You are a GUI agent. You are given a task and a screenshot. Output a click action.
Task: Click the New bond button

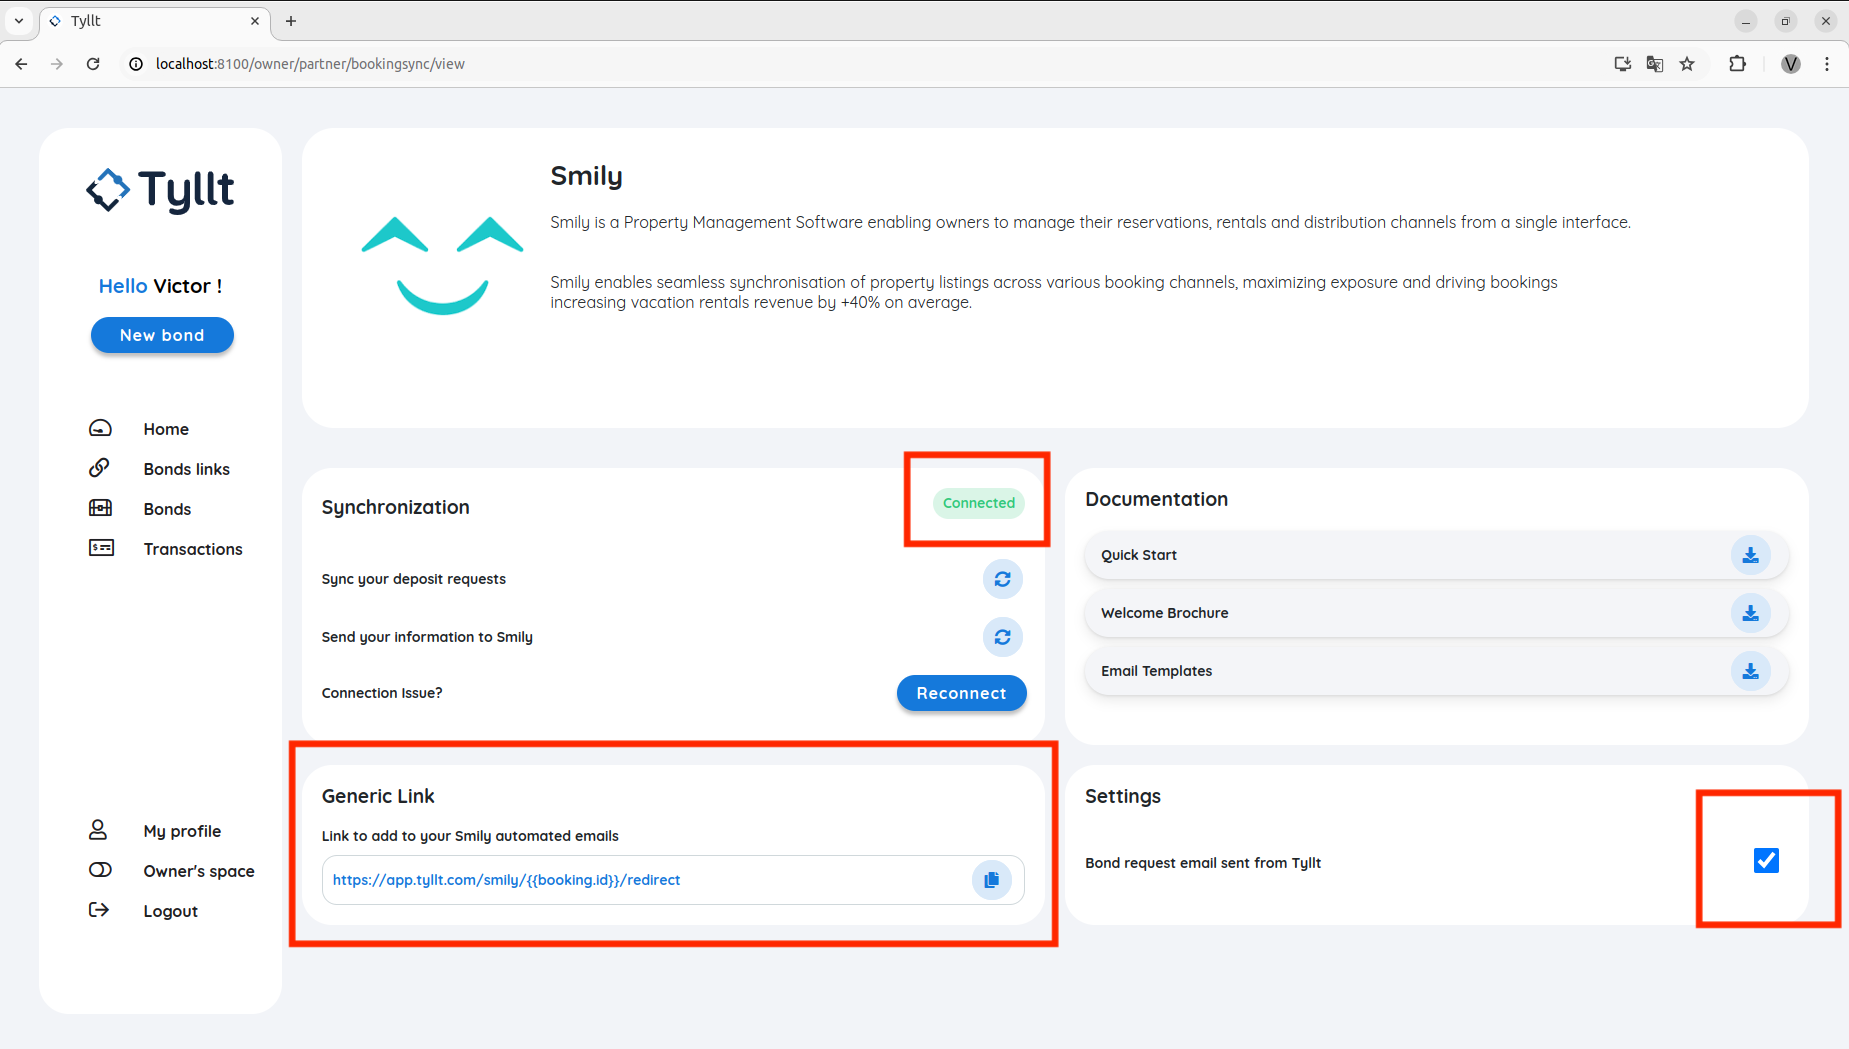click(x=162, y=335)
